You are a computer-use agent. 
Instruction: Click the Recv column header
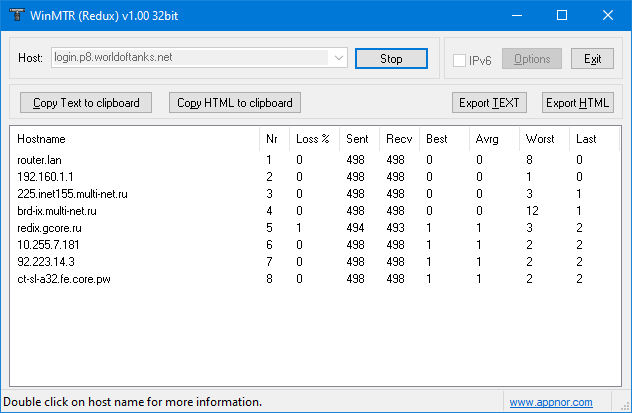coord(399,139)
